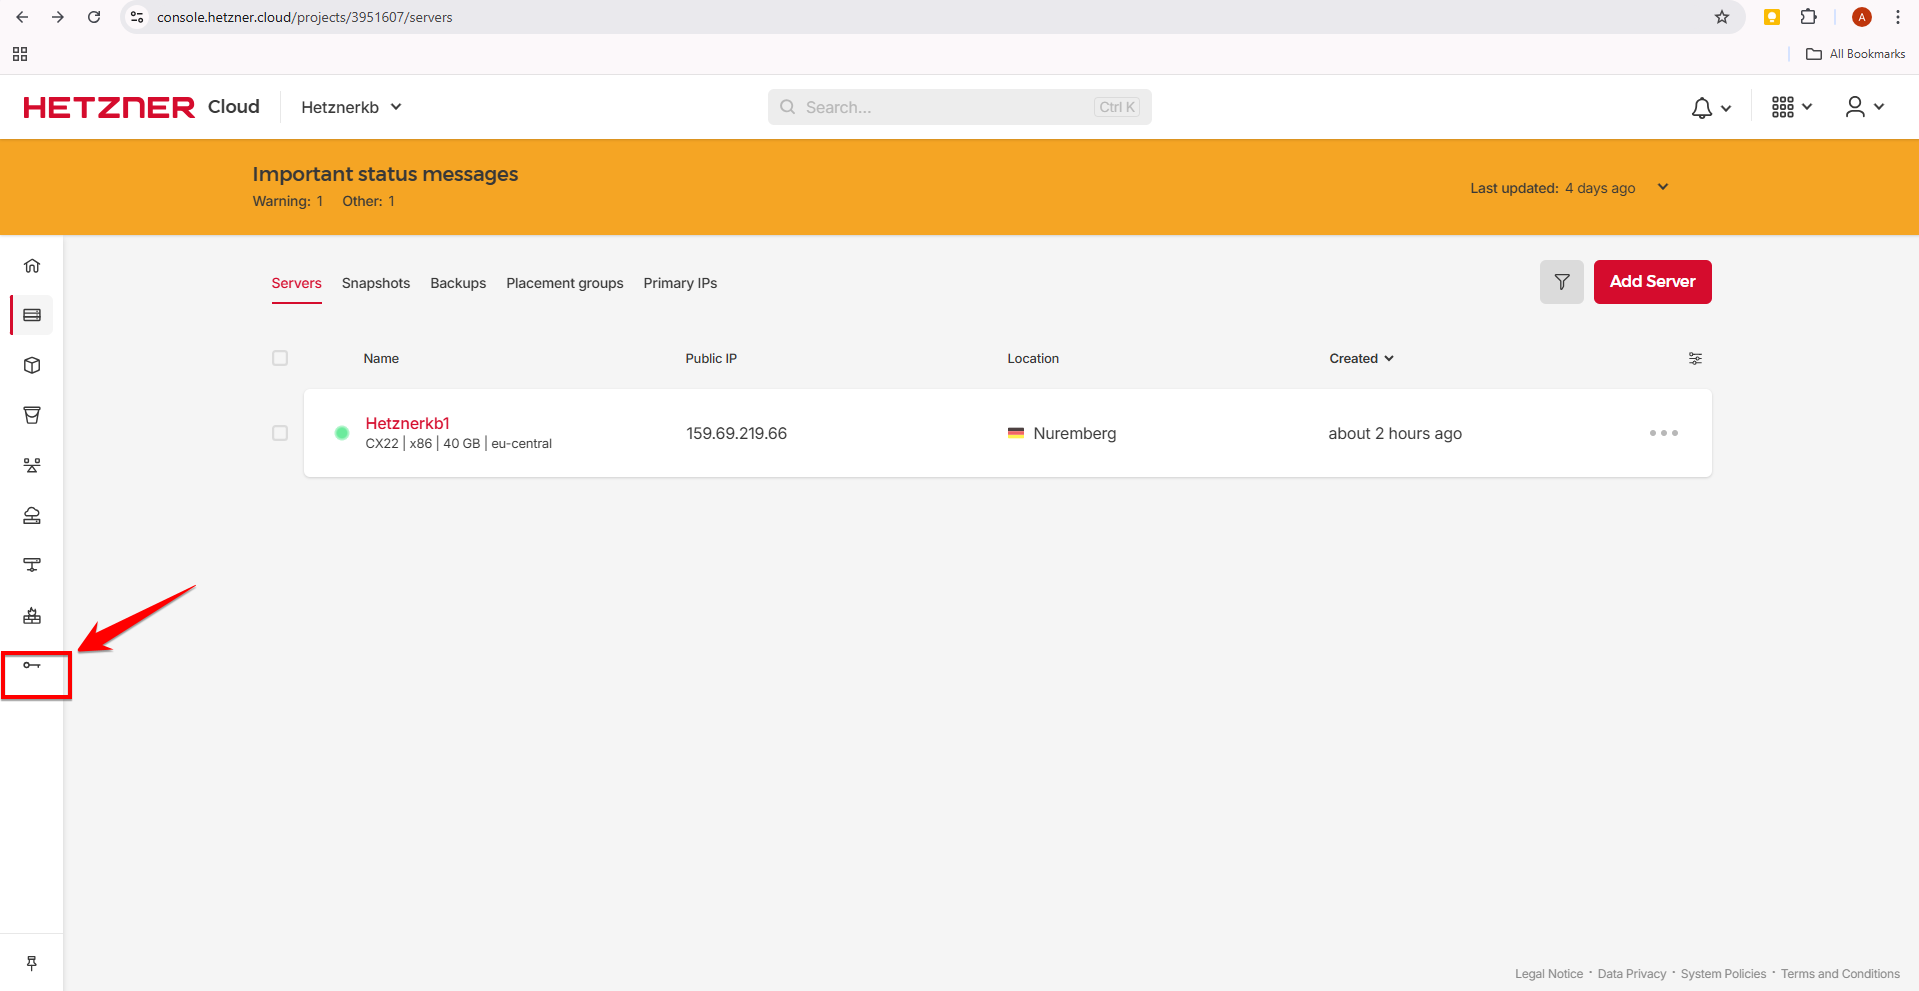
Task: Expand the Hetznerkb project dropdown
Action: pyautogui.click(x=351, y=107)
